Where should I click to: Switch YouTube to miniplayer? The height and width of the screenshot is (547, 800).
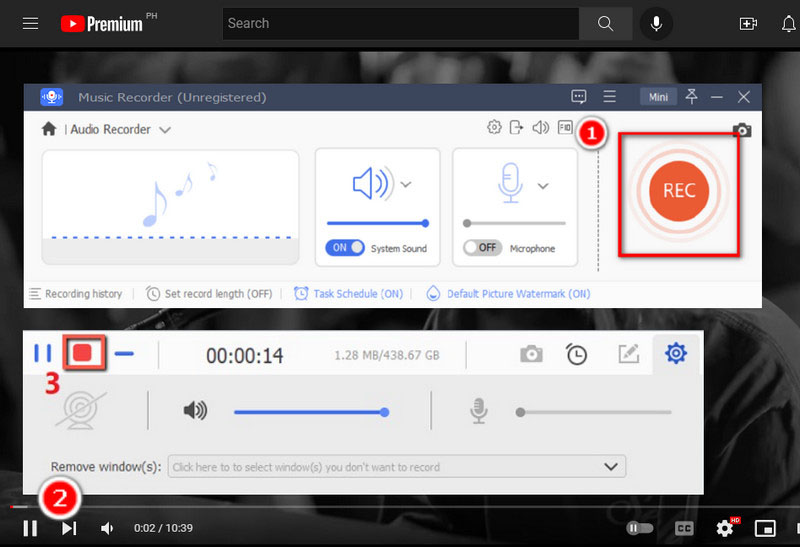tap(765, 529)
